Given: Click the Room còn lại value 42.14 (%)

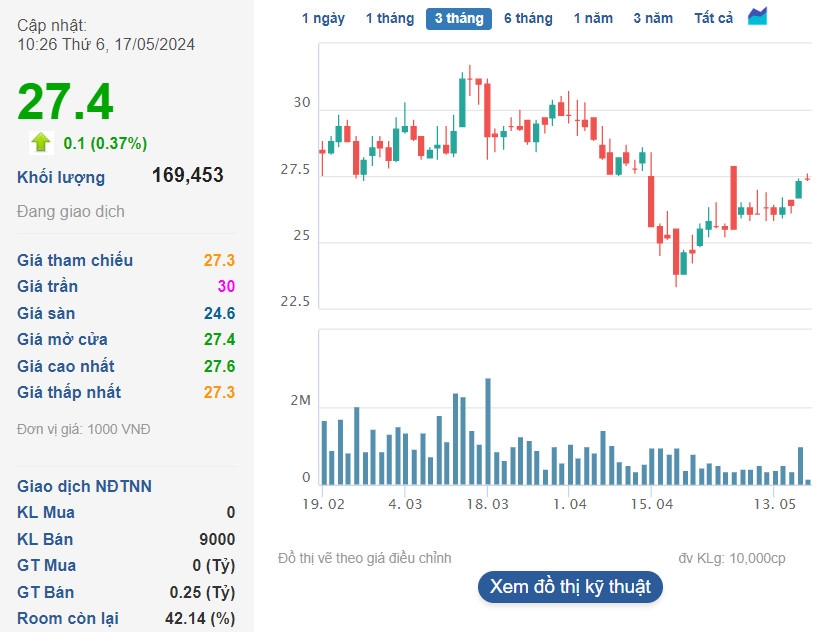Looking at the screenshot, I should [200, 618].
